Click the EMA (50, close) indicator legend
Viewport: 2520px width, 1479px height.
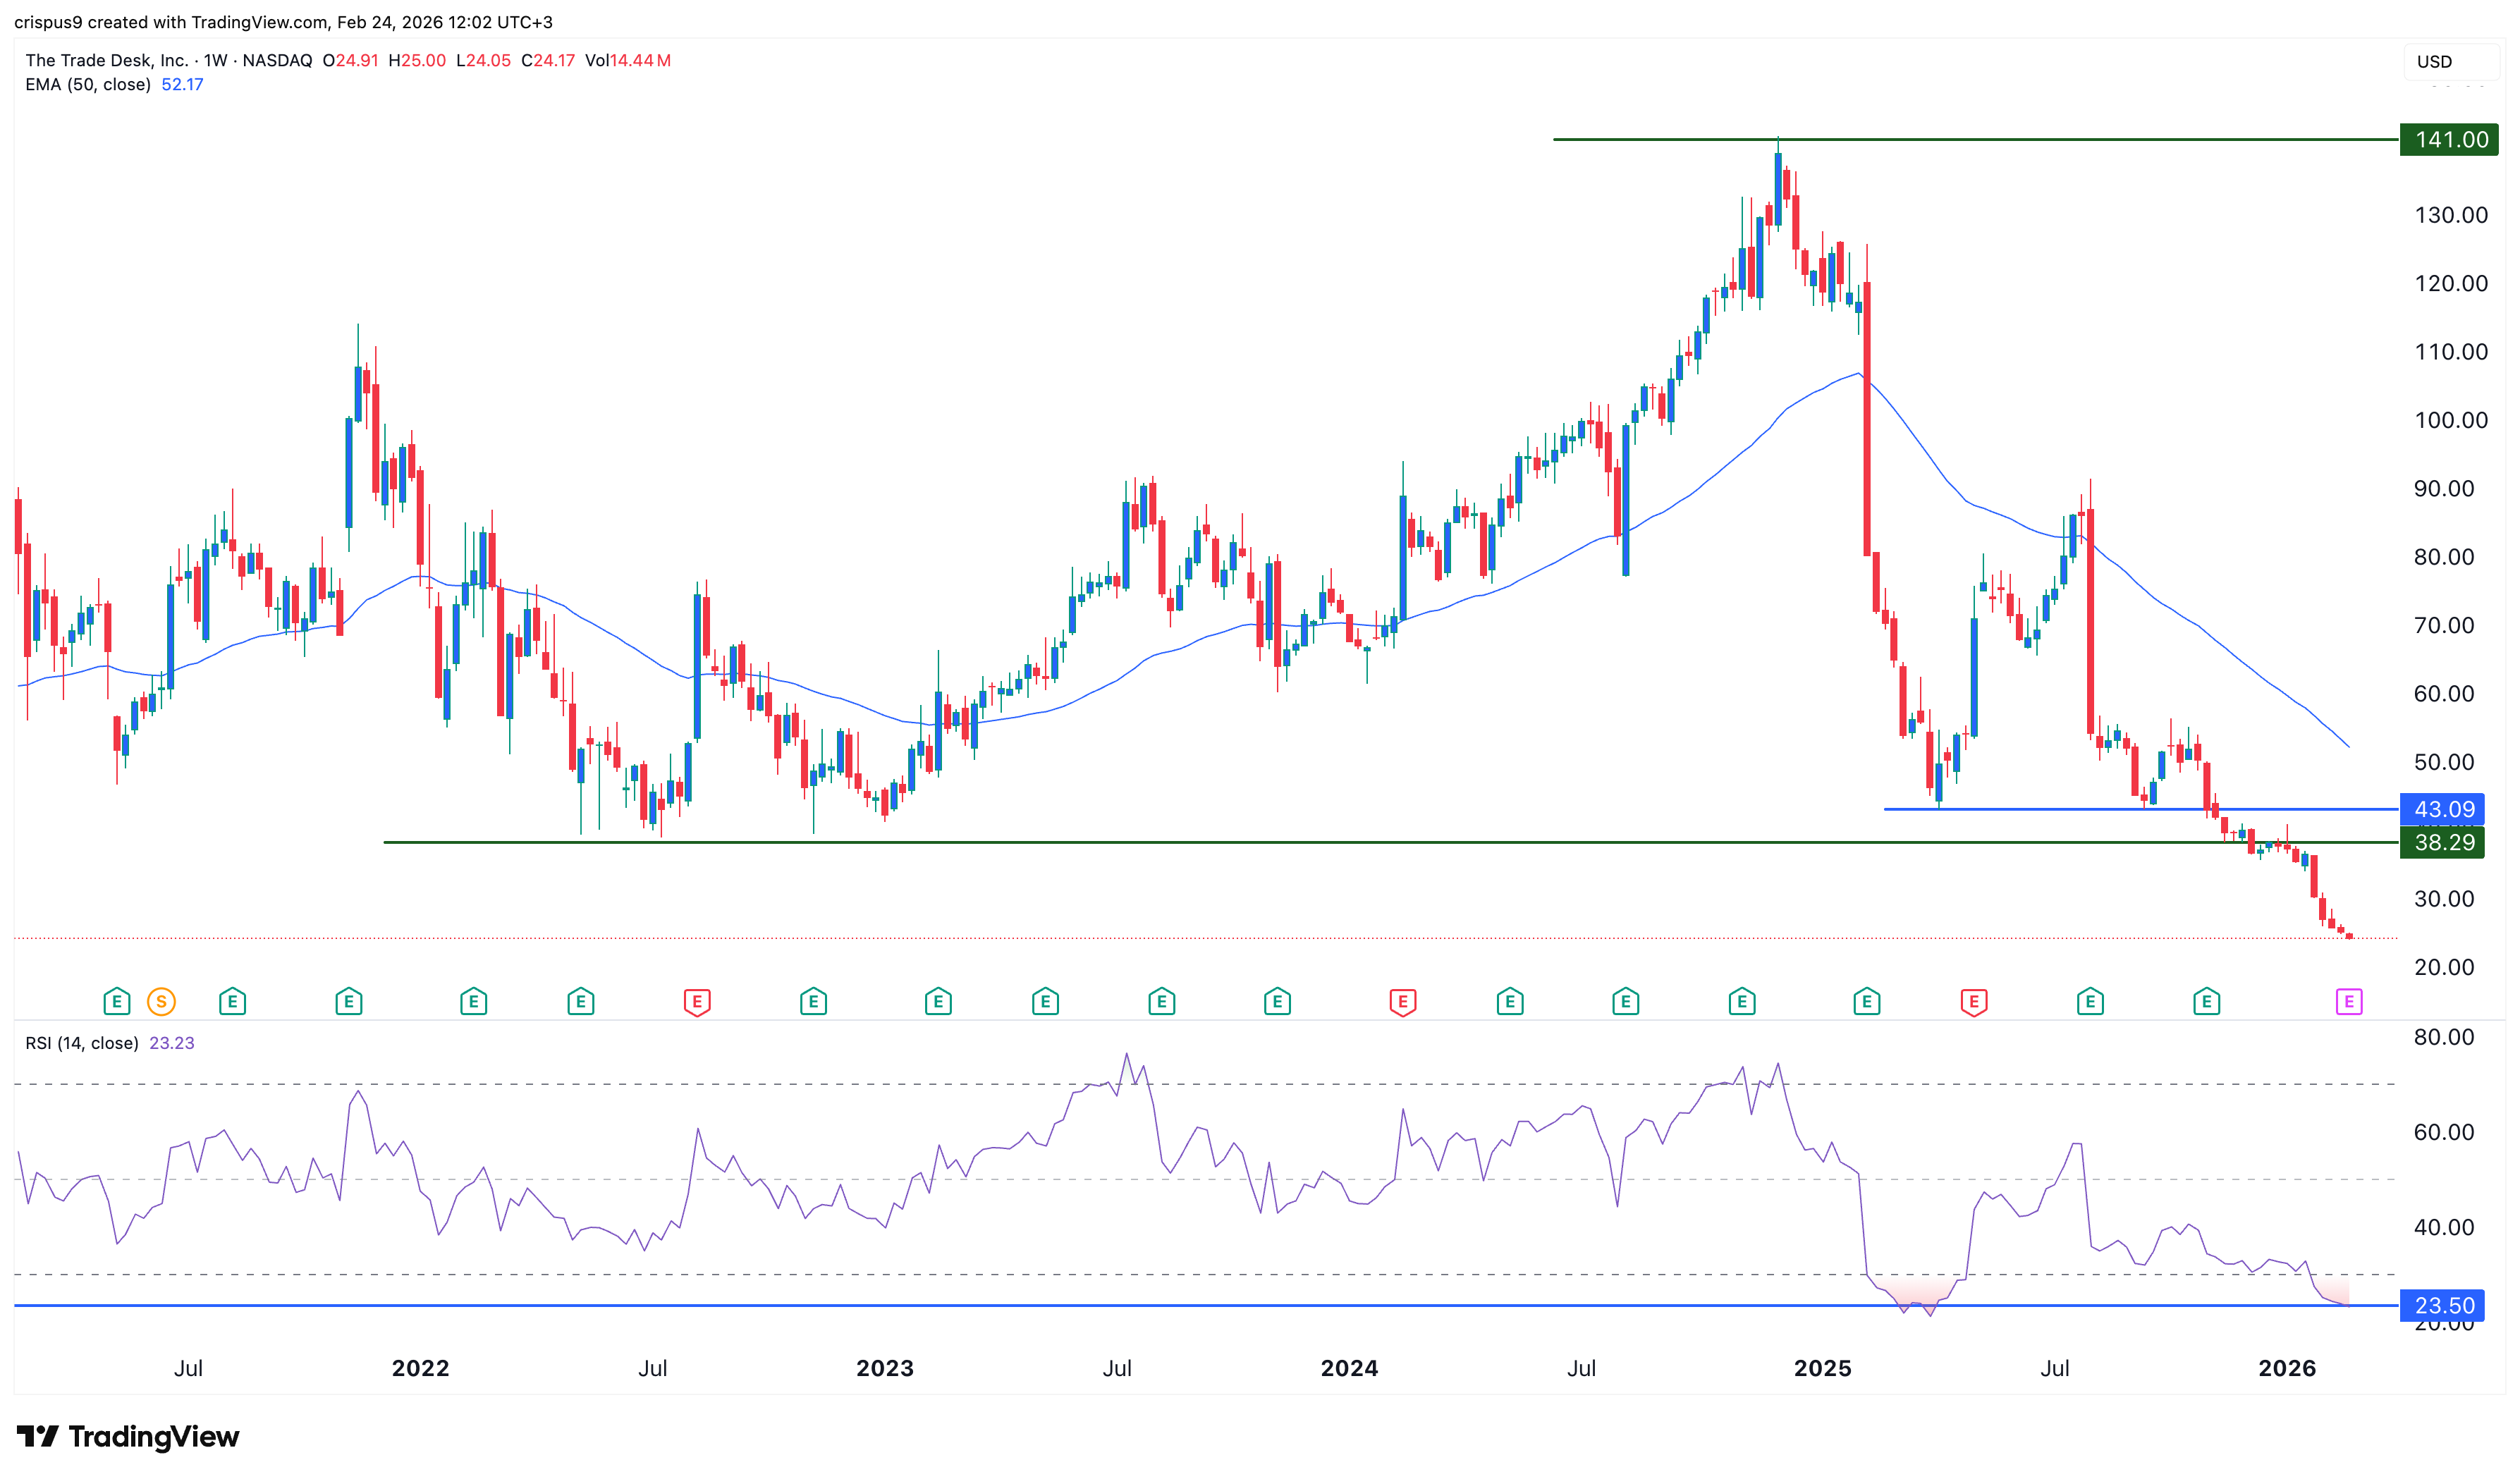pyautogui.click(x=88, y=85)
